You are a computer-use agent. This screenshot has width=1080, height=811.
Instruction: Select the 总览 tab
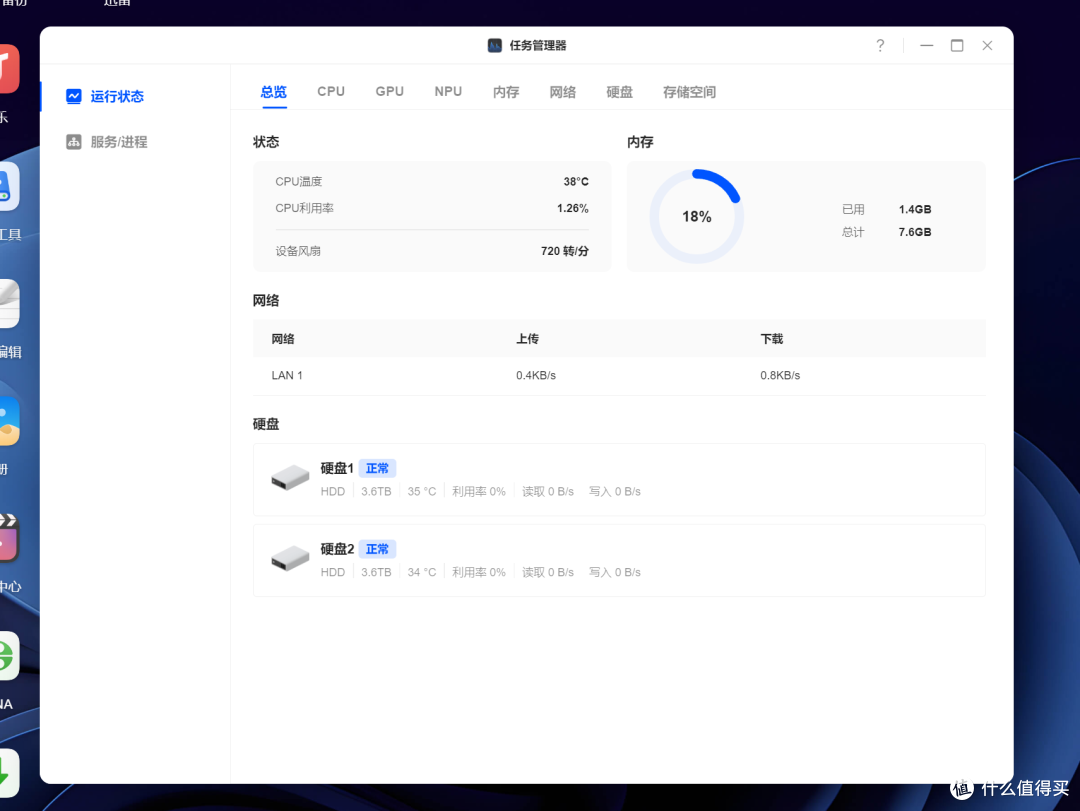point(273,92)
